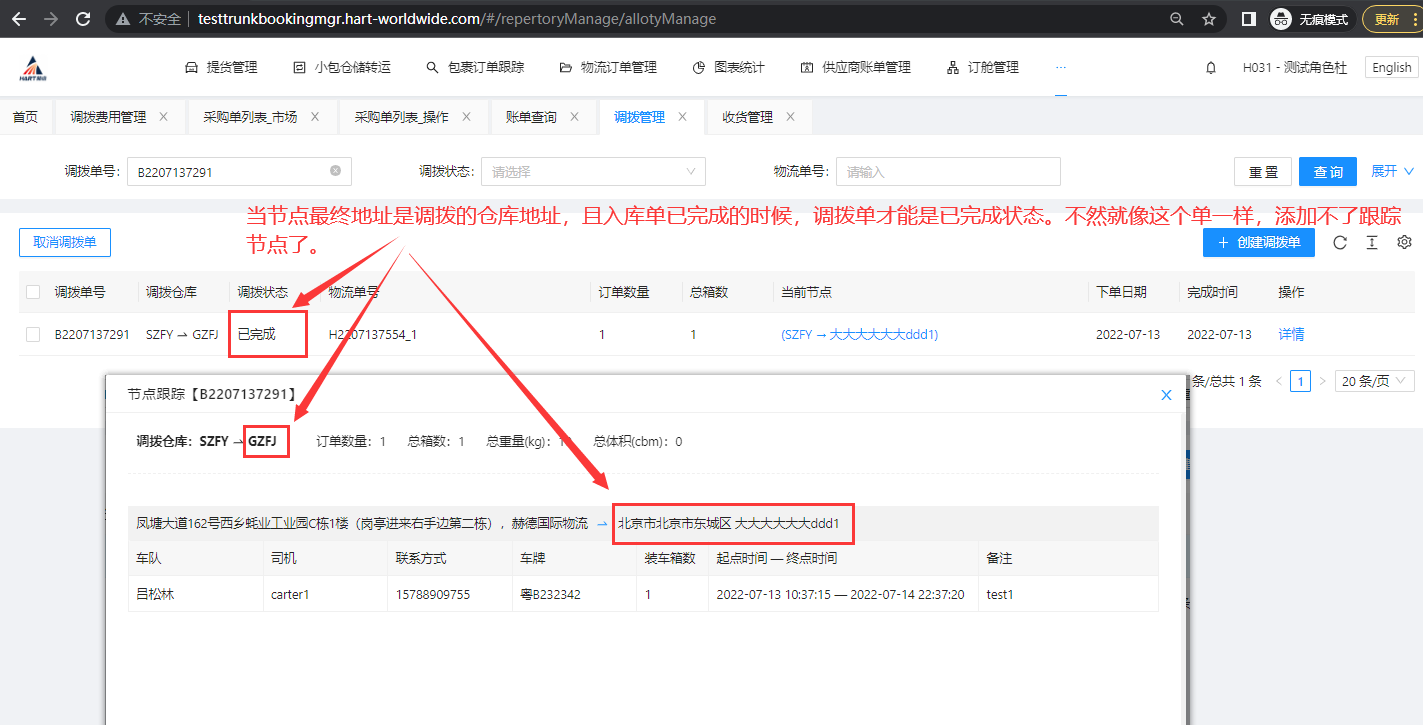Close the 节点跟踪 dialog with the X
Viewport: 1423px width, 725px height.
click(1166, 395)
